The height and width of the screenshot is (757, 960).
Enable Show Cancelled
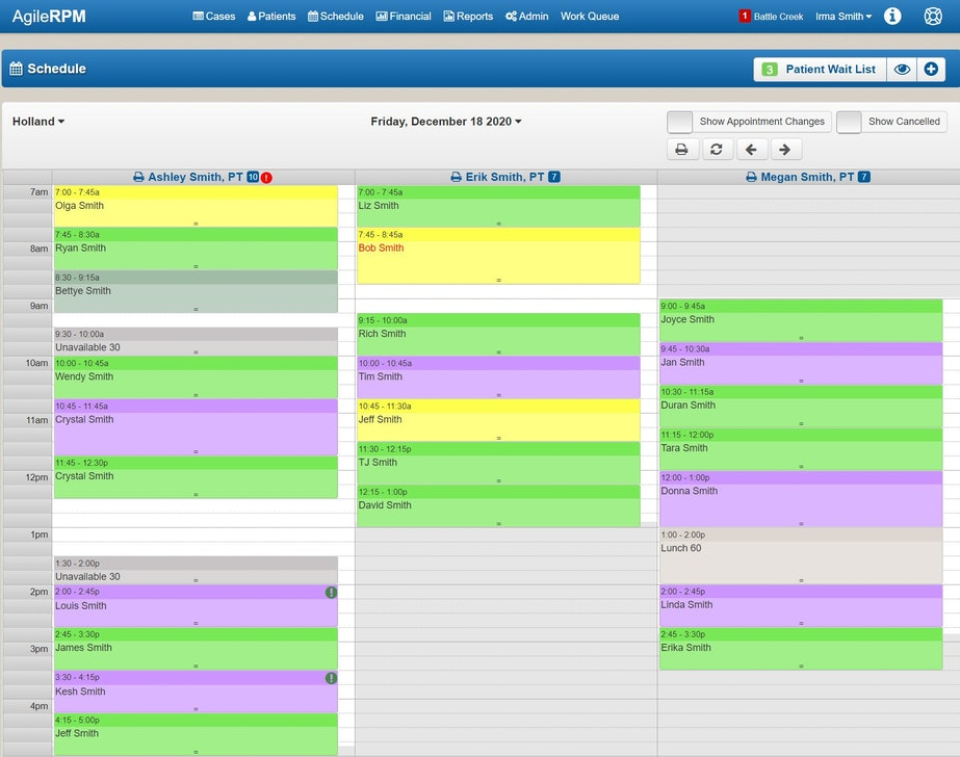(851, 121)
